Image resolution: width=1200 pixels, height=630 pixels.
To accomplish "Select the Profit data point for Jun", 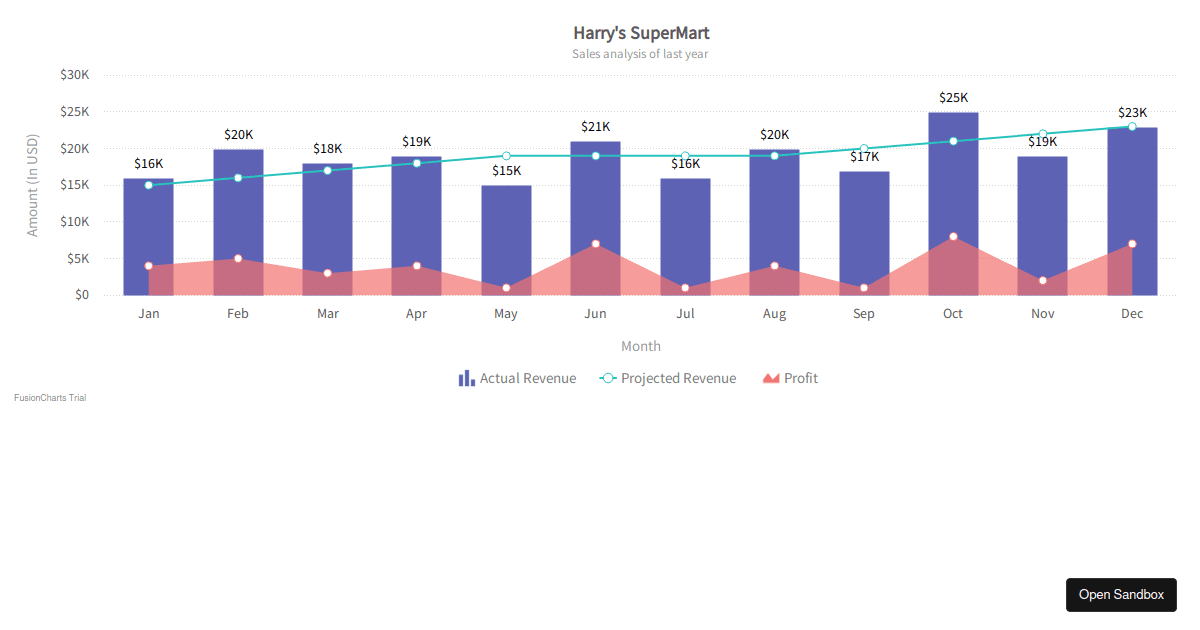I will coord(595,244).
